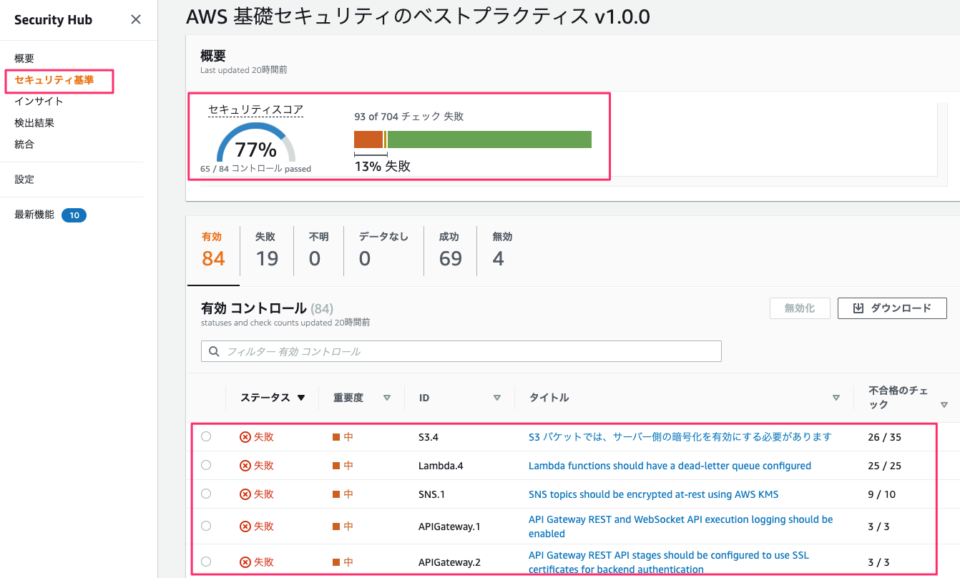This screenshot has height=578, width=960.
Task: Click the 93 of 704 チェック 失敗 text
Action: pos(408,116)
